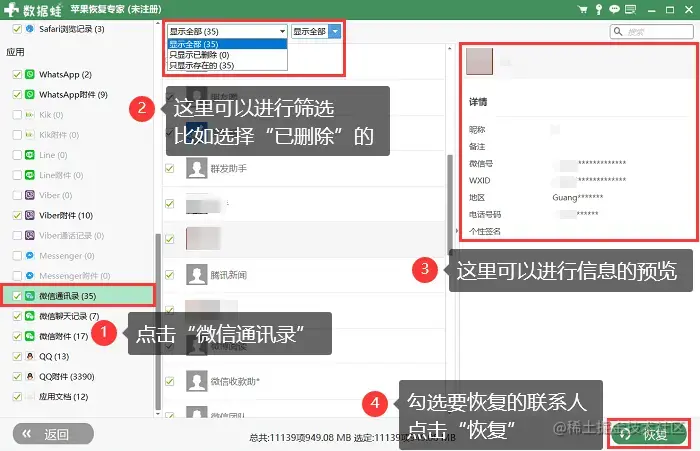This screenshot has width=700, height=451.
Task: Open the 应用文档 (12) category
Action: coord(63,397)
